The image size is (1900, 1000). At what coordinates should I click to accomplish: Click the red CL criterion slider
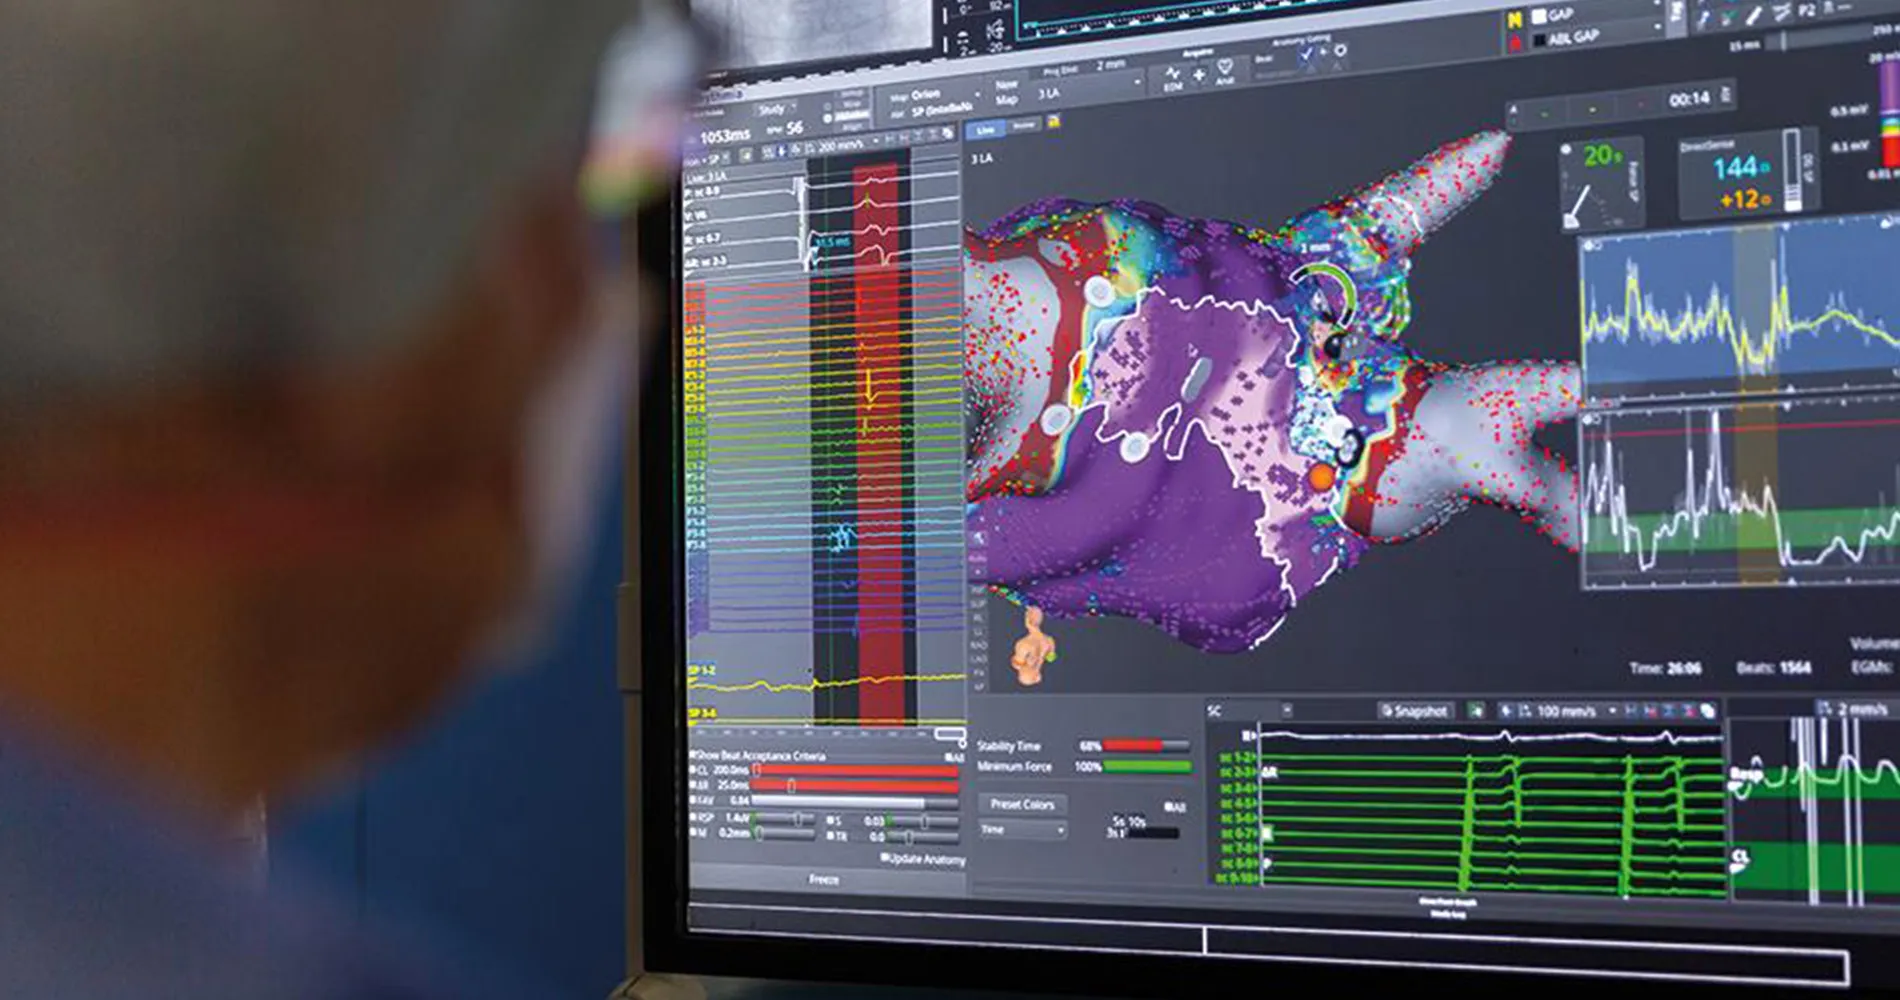tap(855, 771)
